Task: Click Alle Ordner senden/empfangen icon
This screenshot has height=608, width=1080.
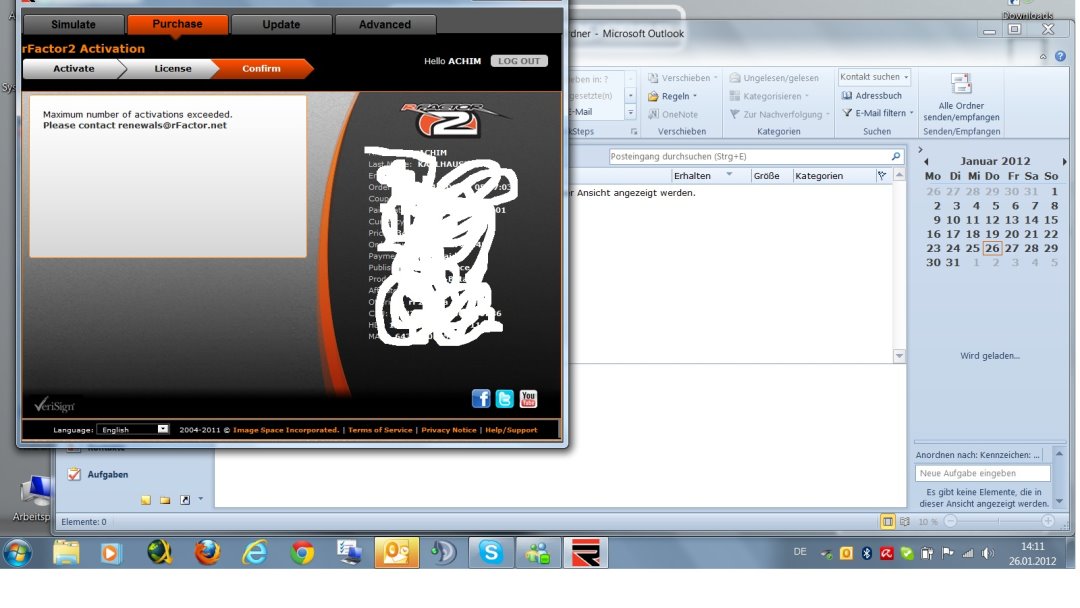Action: tap(961, 84)
